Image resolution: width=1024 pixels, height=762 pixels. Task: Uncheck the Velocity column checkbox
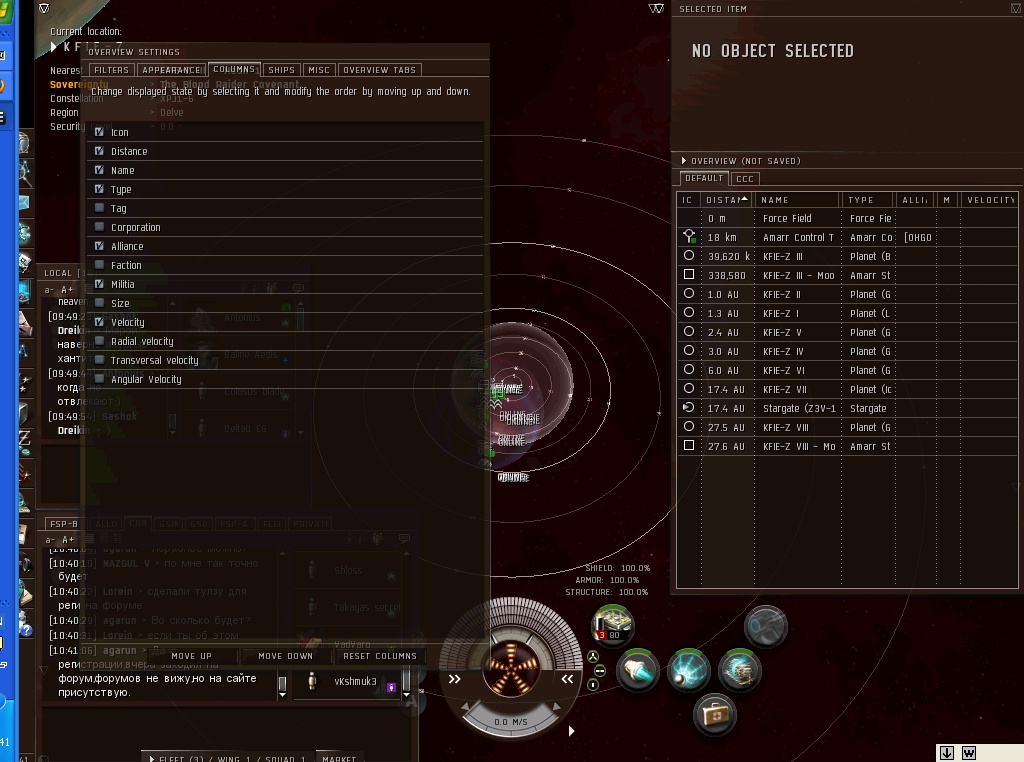(x=99, y=321)
